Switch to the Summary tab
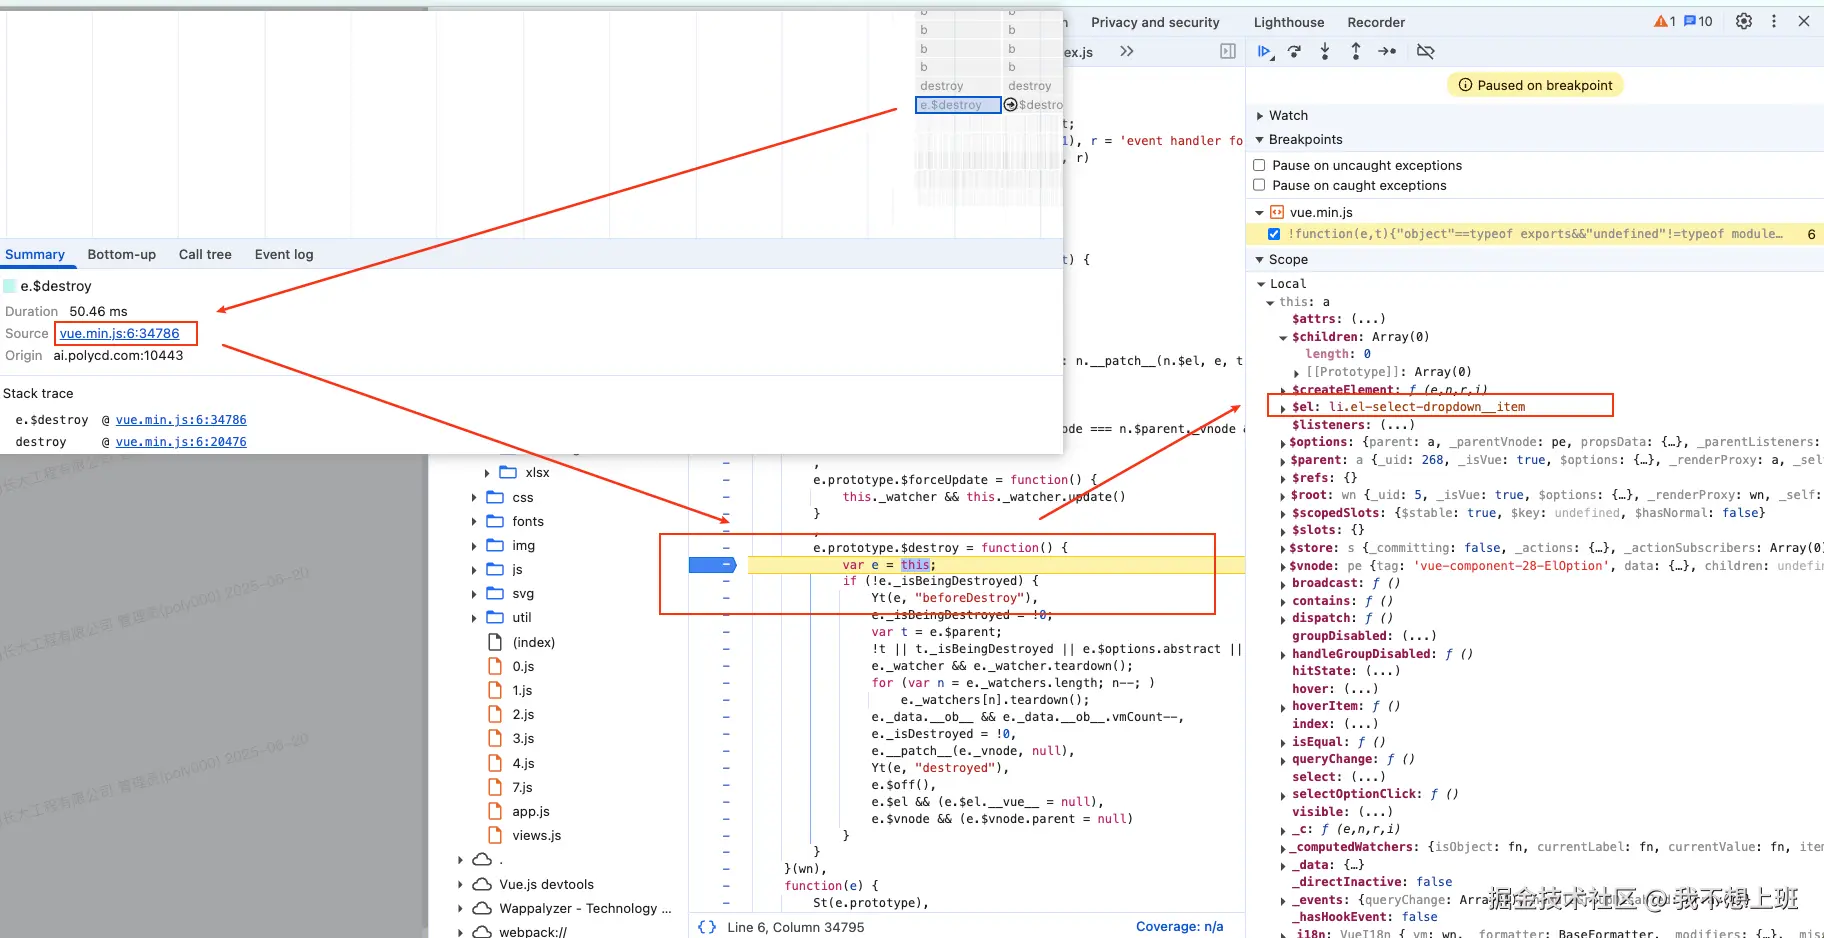This screenshot has width=1824, height=938. coord(35,254)
